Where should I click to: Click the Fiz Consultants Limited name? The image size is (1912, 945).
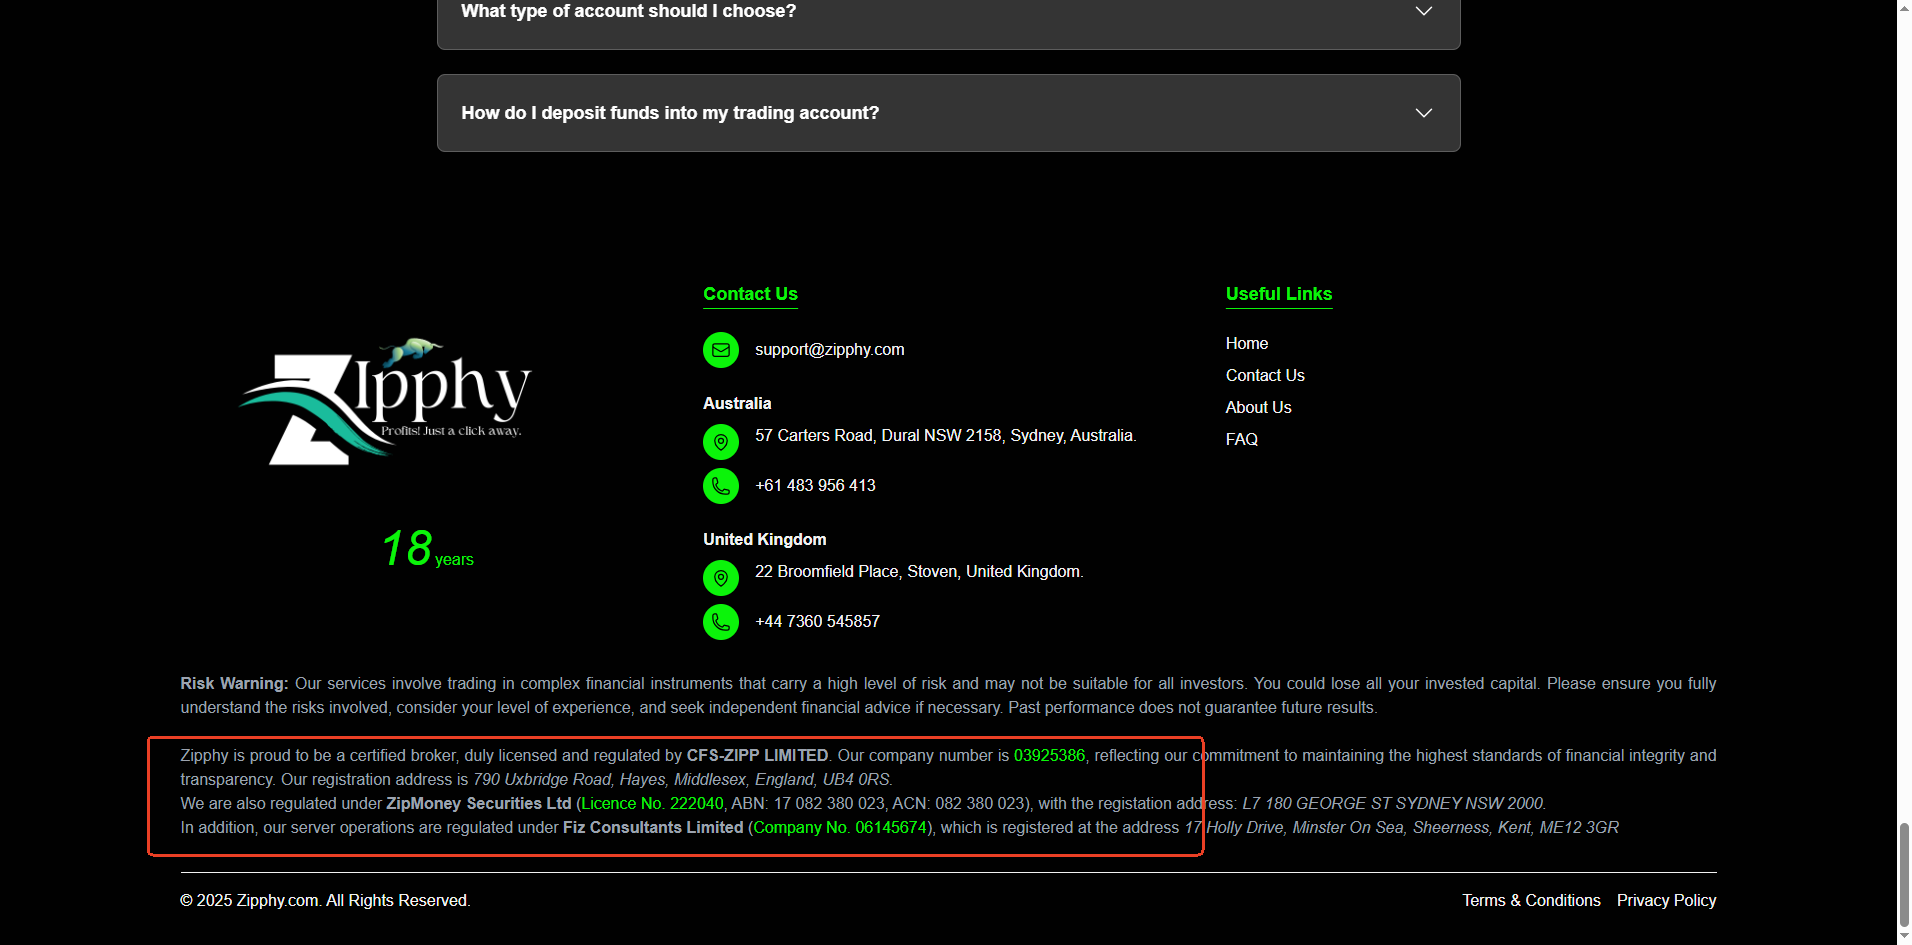point(653,827)
